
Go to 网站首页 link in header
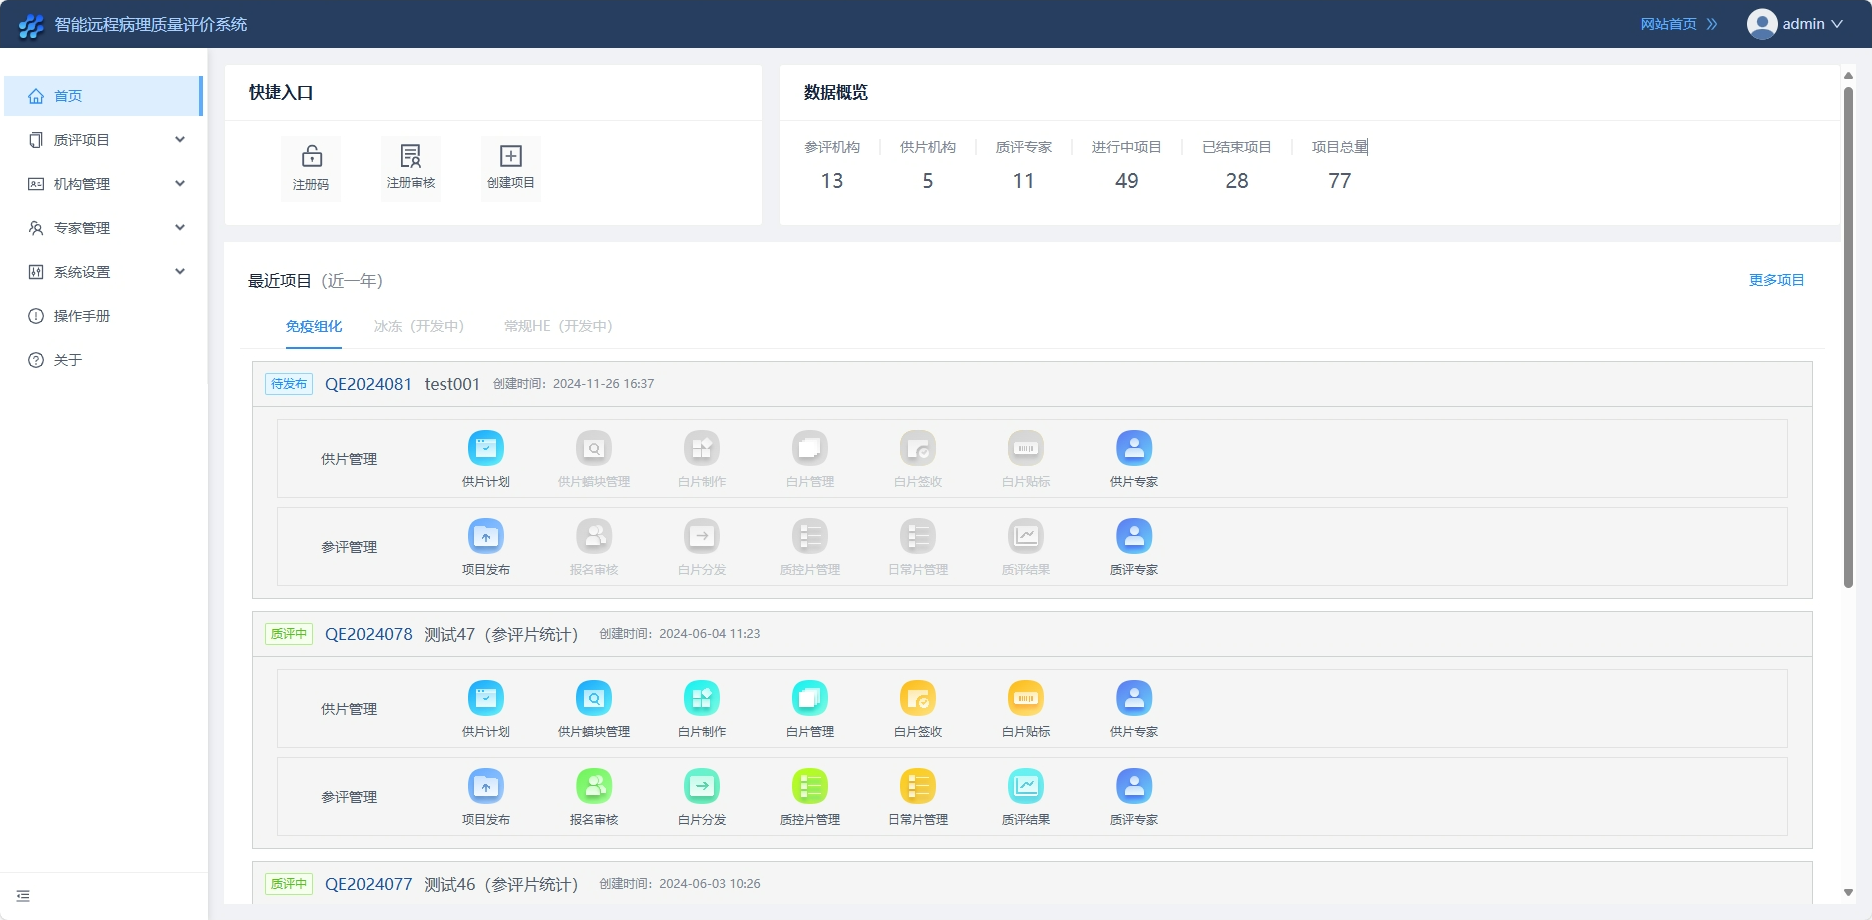coord(1678,24)
